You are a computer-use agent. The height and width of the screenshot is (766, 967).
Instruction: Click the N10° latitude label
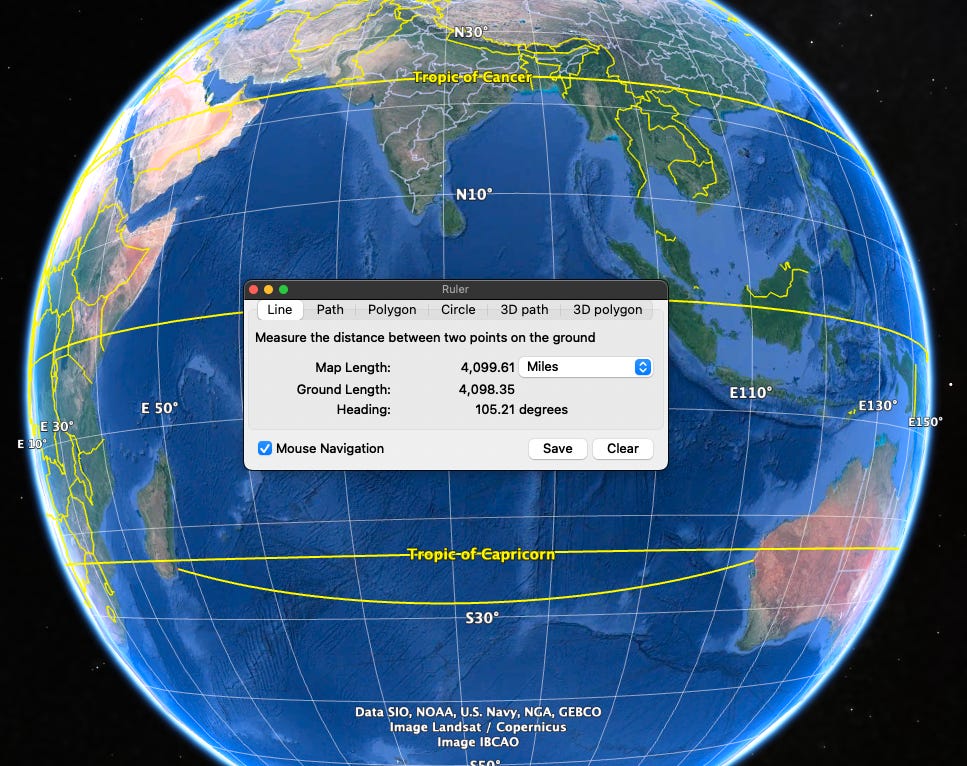point(474,195)
